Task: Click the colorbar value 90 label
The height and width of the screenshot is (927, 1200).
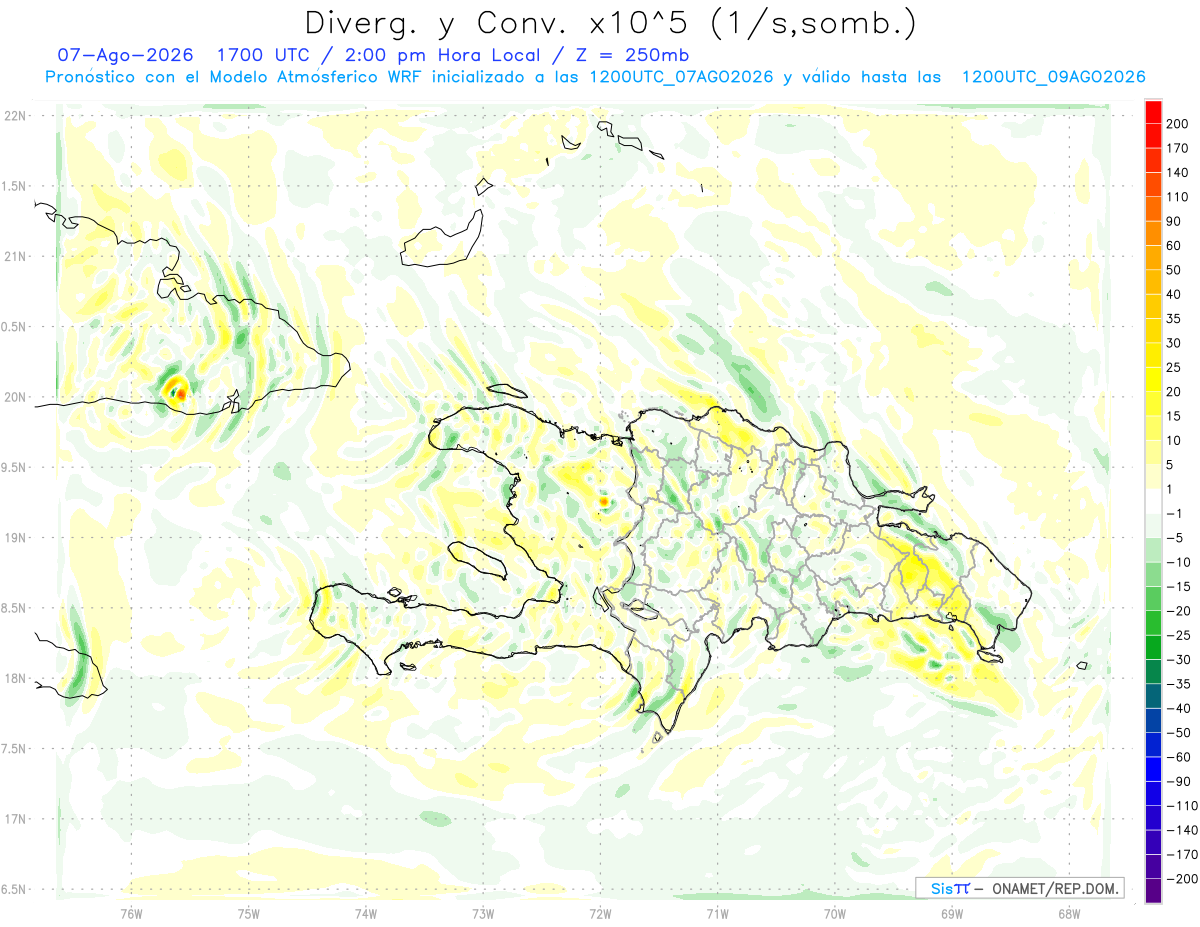Action: (x=1175, y=221)
